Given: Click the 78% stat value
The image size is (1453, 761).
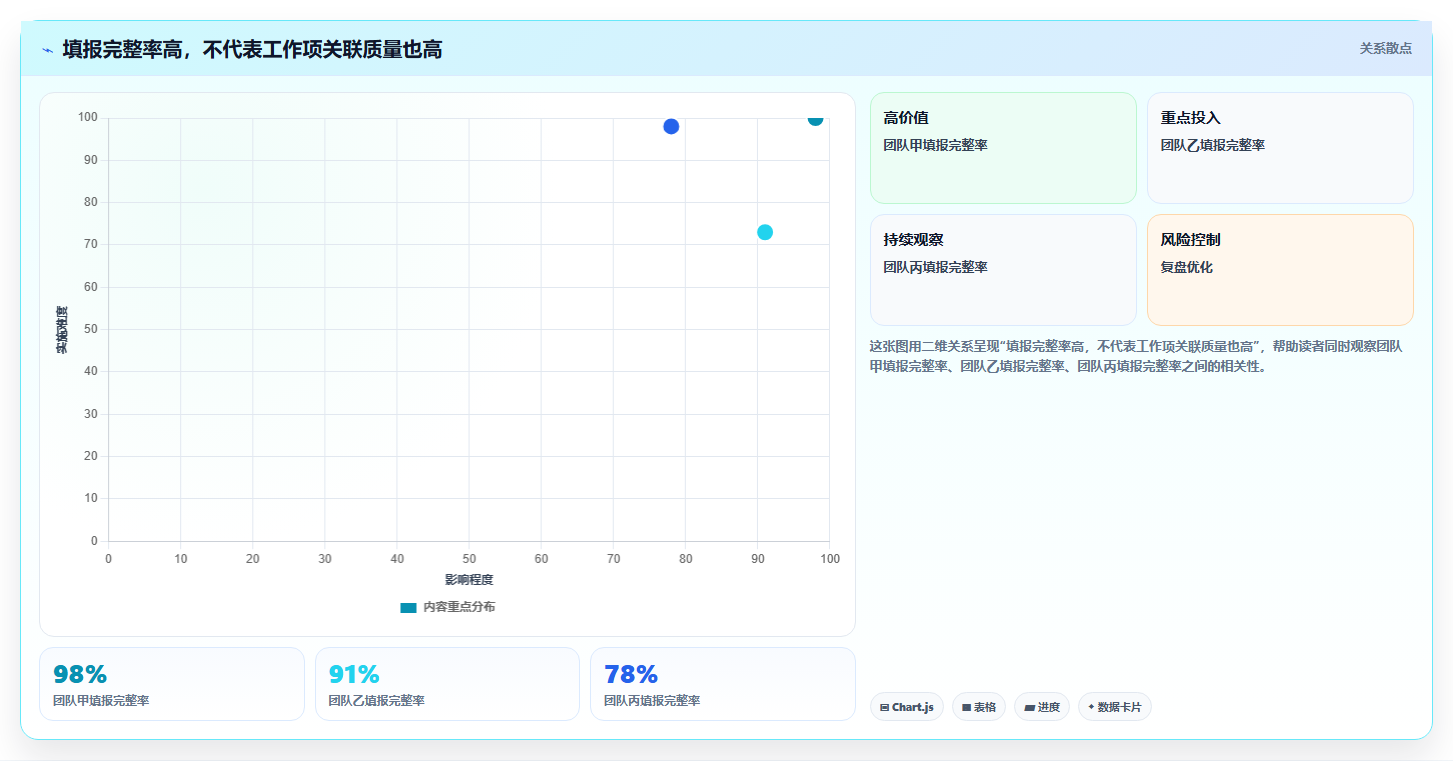Looking at the screenshot, I should [631, 674].
